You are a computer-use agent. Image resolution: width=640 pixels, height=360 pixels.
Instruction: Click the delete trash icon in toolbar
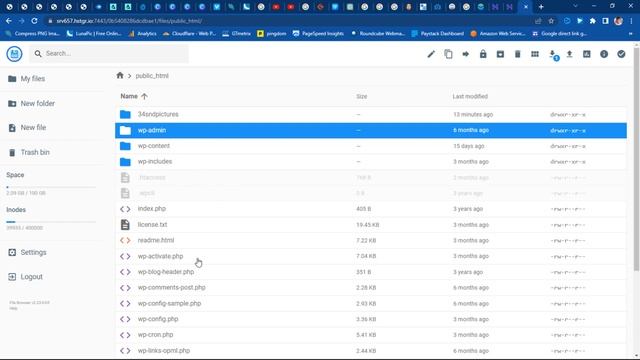coord(517,54)
